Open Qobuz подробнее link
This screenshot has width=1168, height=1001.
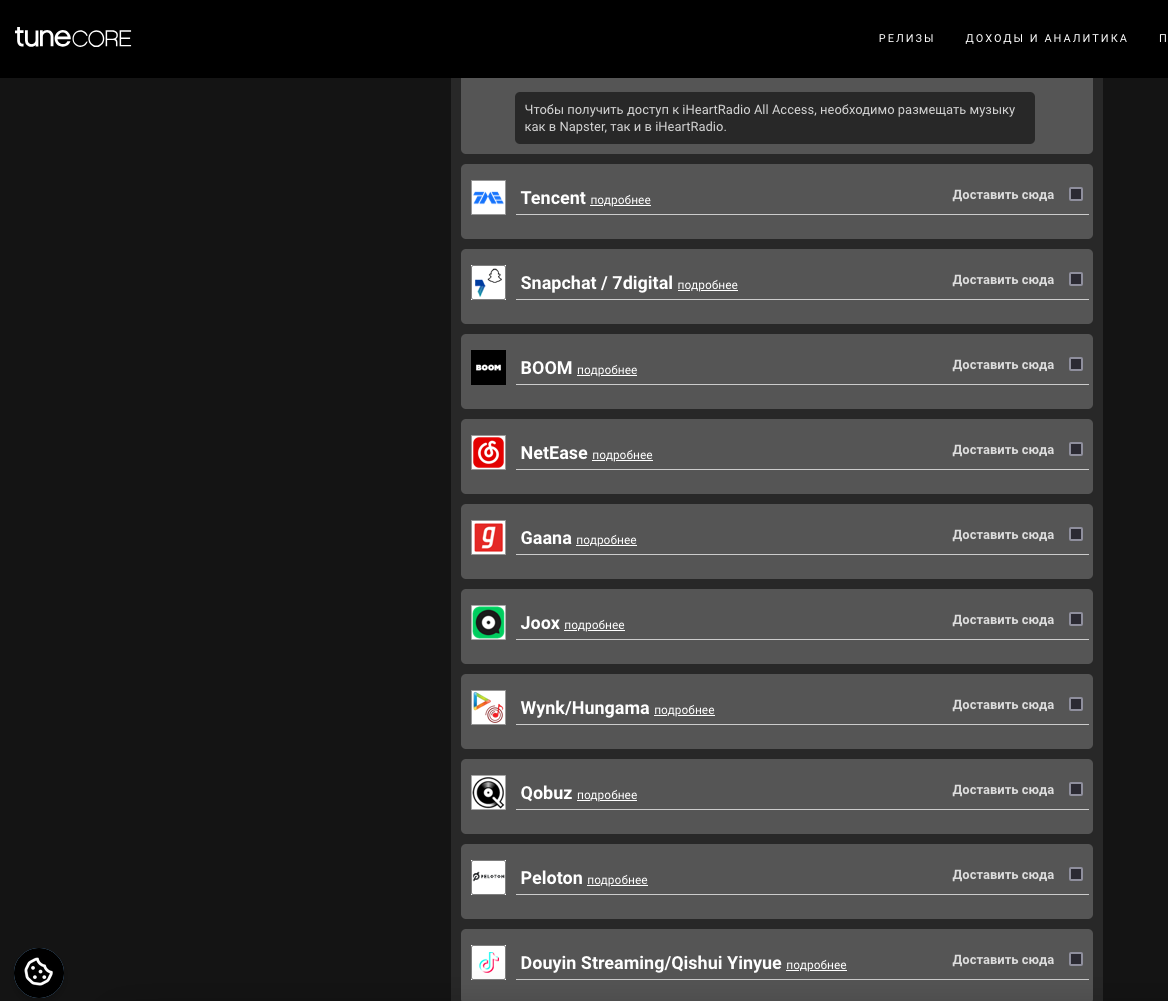607,794
